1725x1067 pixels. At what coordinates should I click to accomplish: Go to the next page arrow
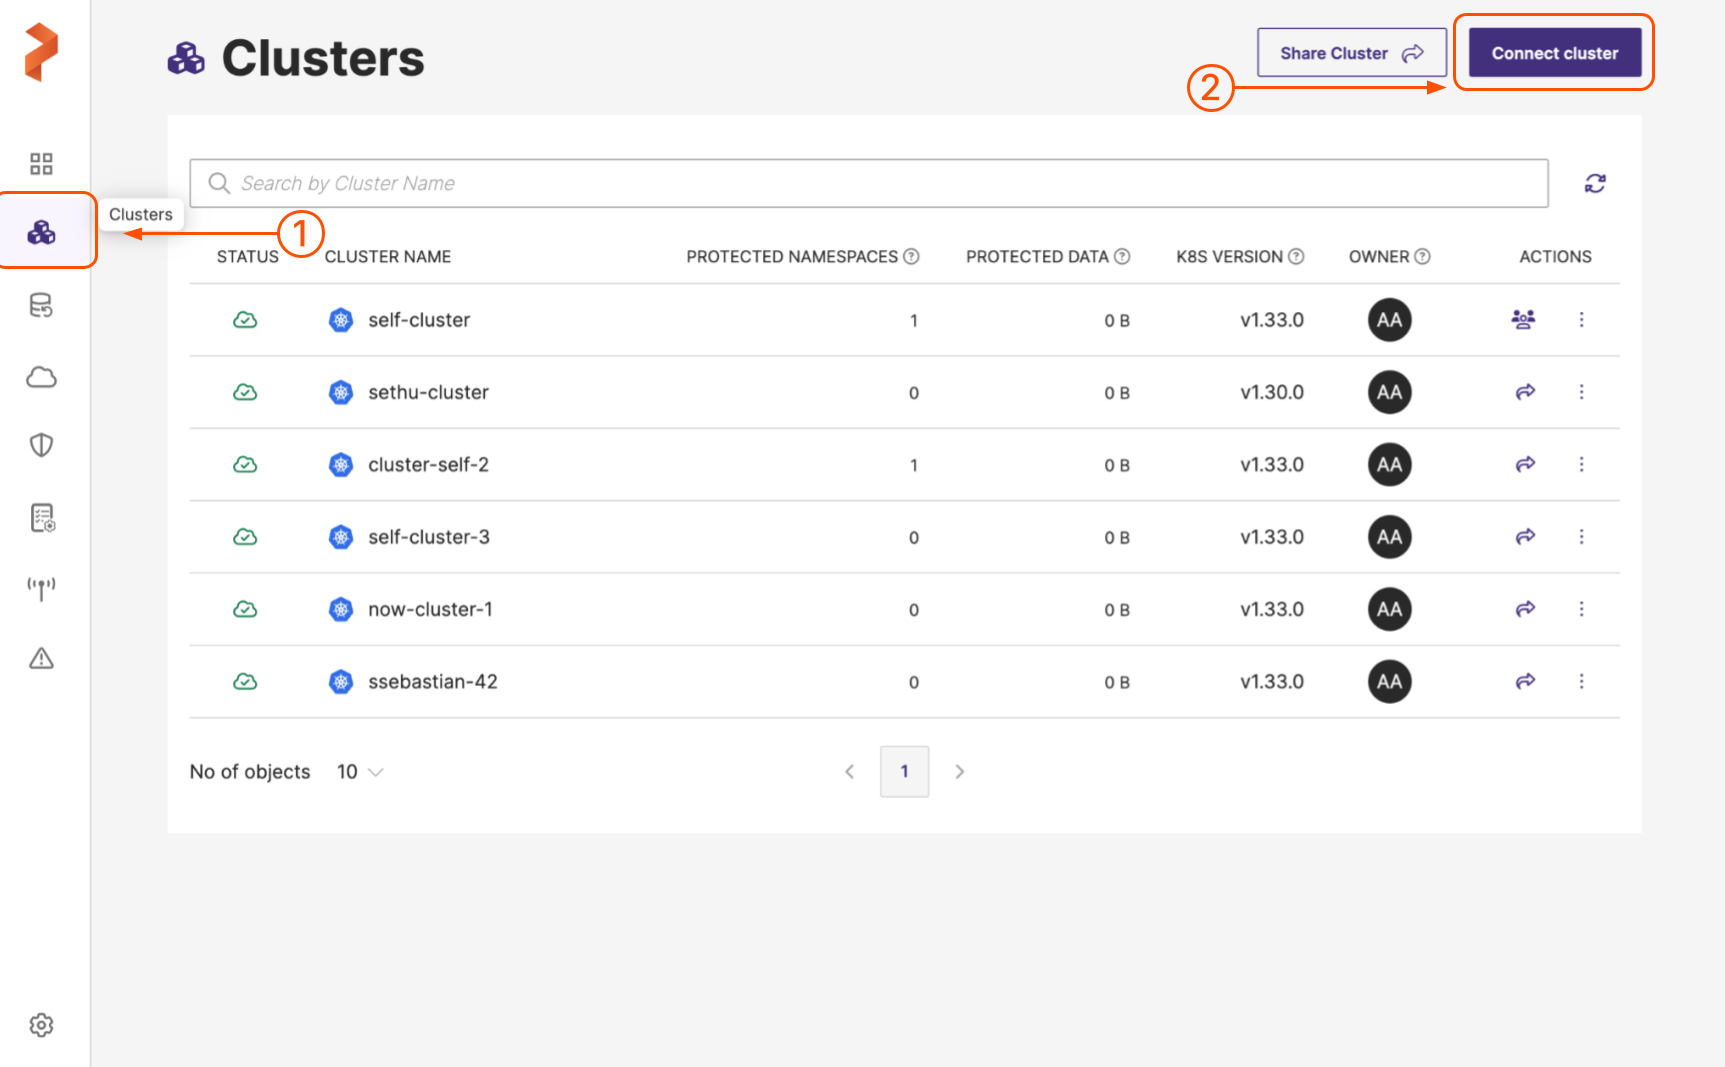point(959,772)
